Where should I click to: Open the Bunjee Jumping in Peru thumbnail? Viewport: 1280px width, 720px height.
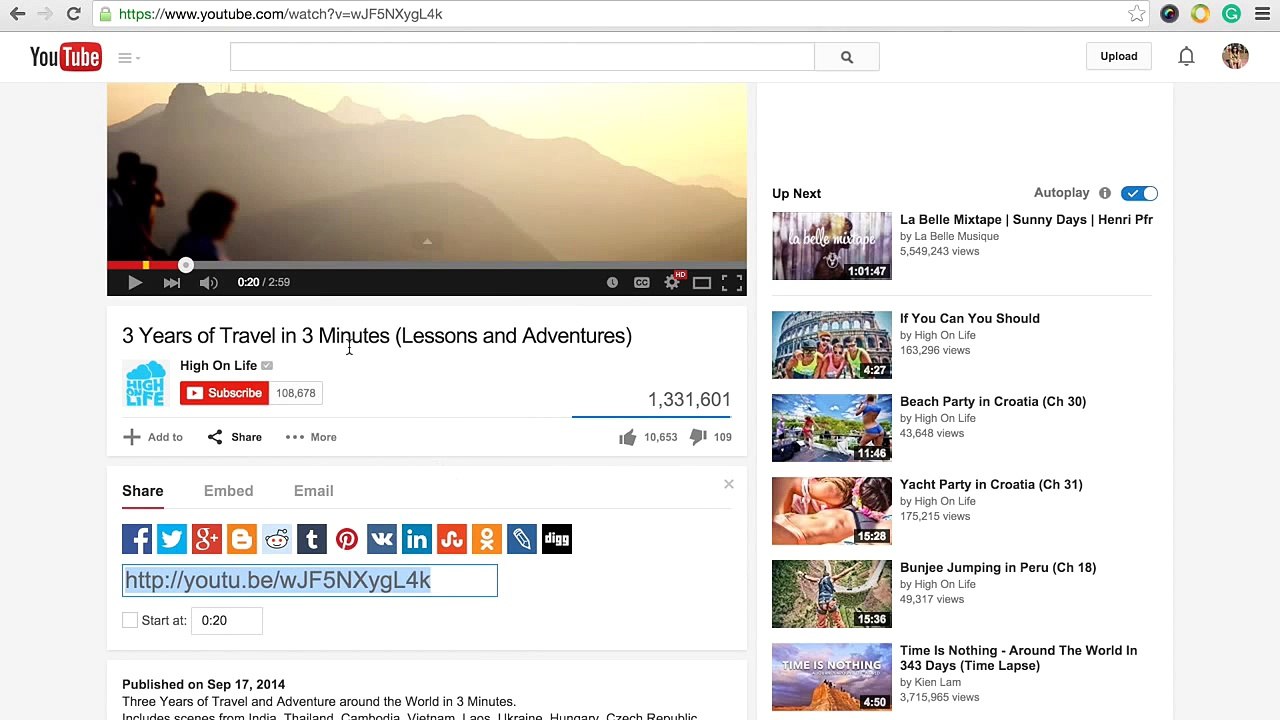[x=832, y=594]
